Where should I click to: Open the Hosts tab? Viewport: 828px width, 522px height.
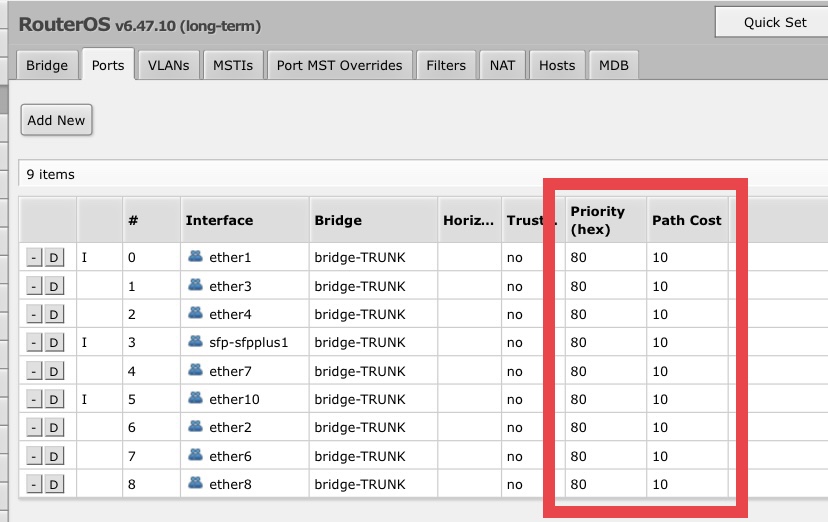click(x=557, y=65)
